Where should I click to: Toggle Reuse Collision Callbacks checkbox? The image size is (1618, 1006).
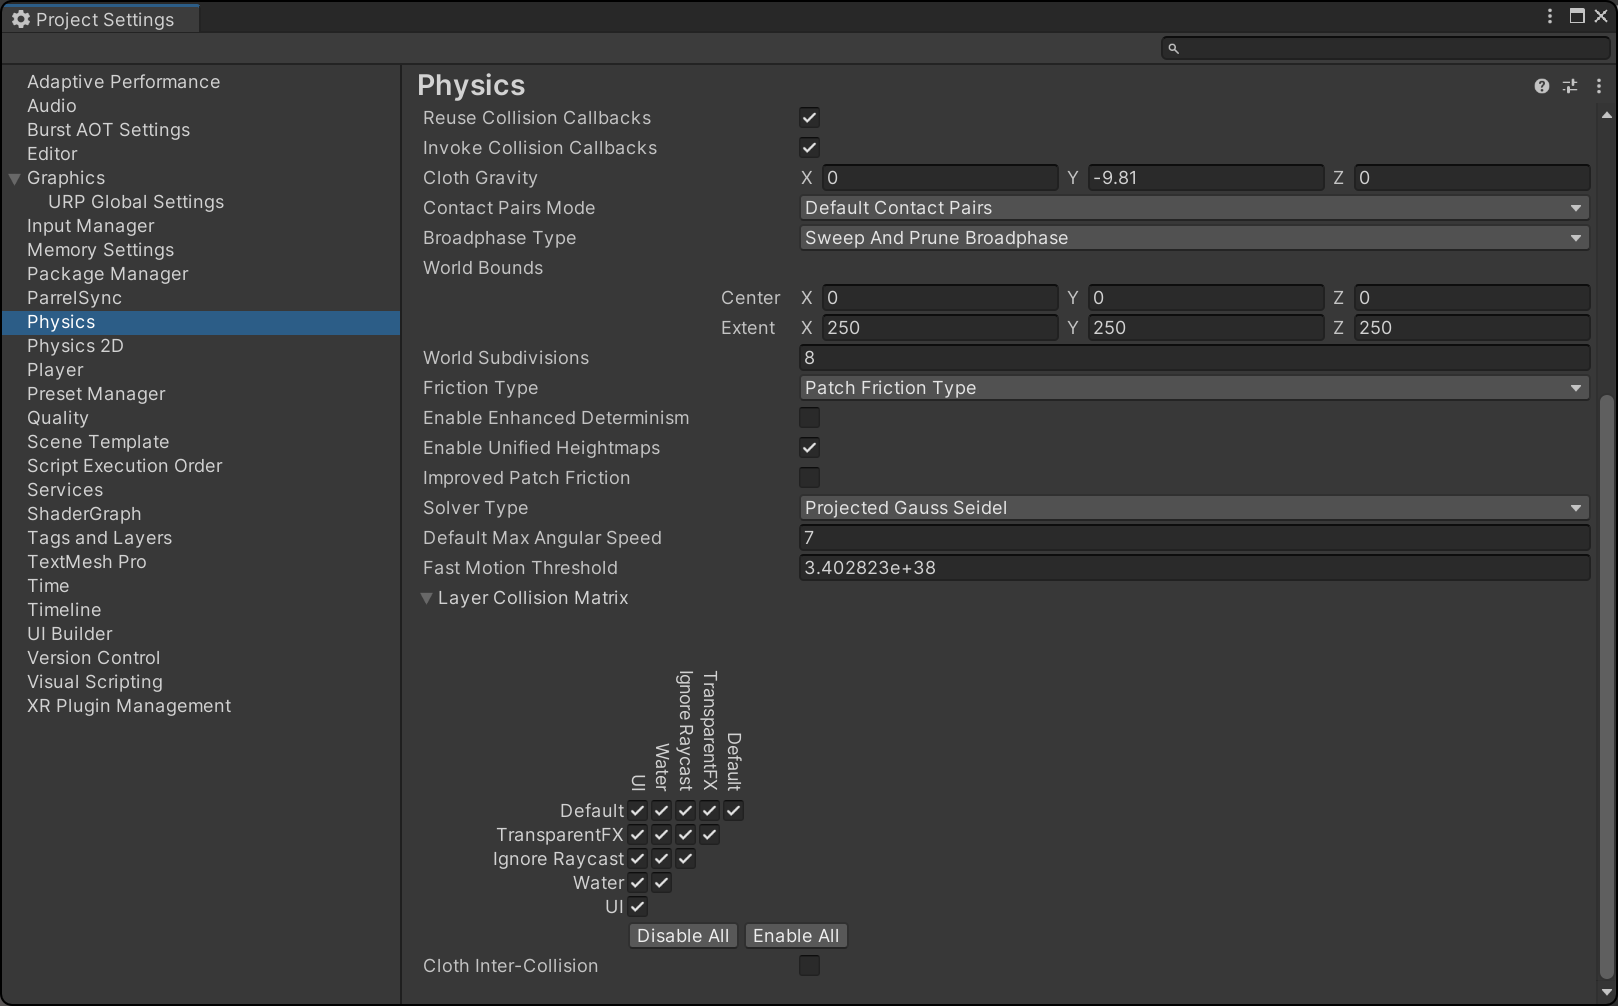(810, 118)
